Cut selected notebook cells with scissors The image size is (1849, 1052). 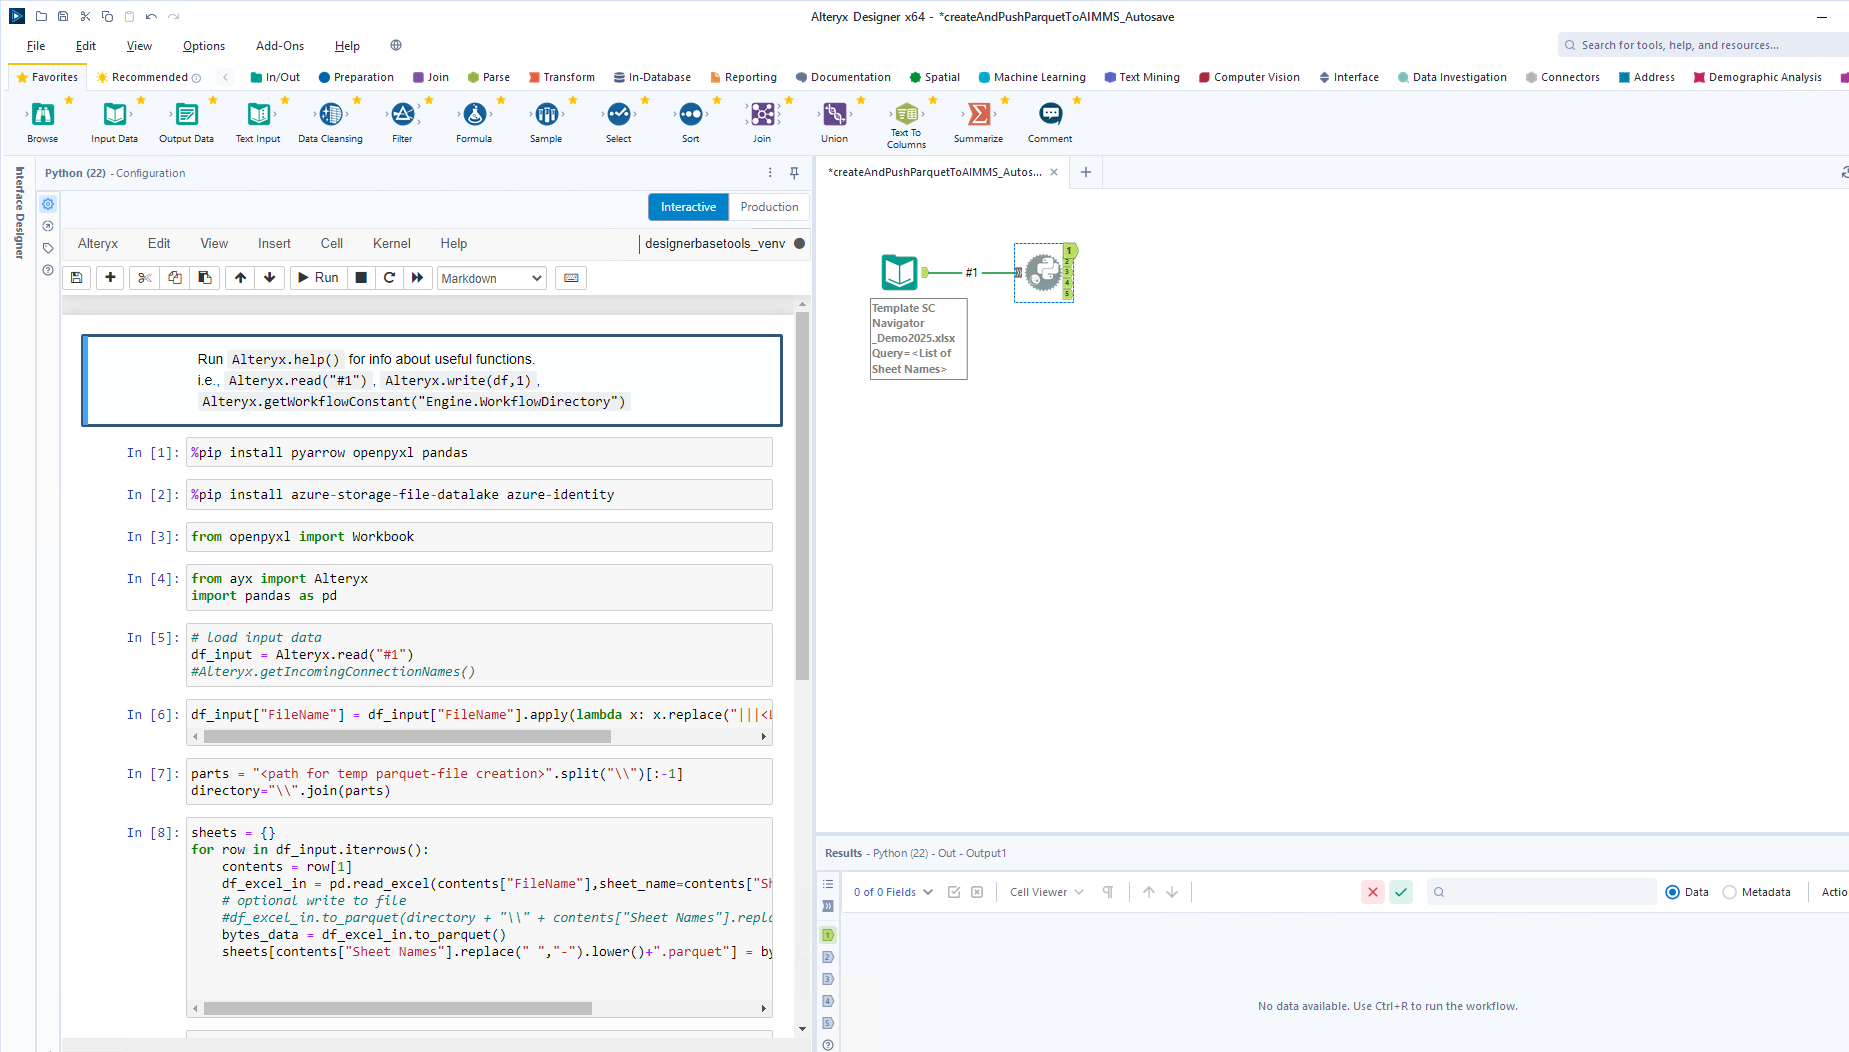click(x=145, y=278)
